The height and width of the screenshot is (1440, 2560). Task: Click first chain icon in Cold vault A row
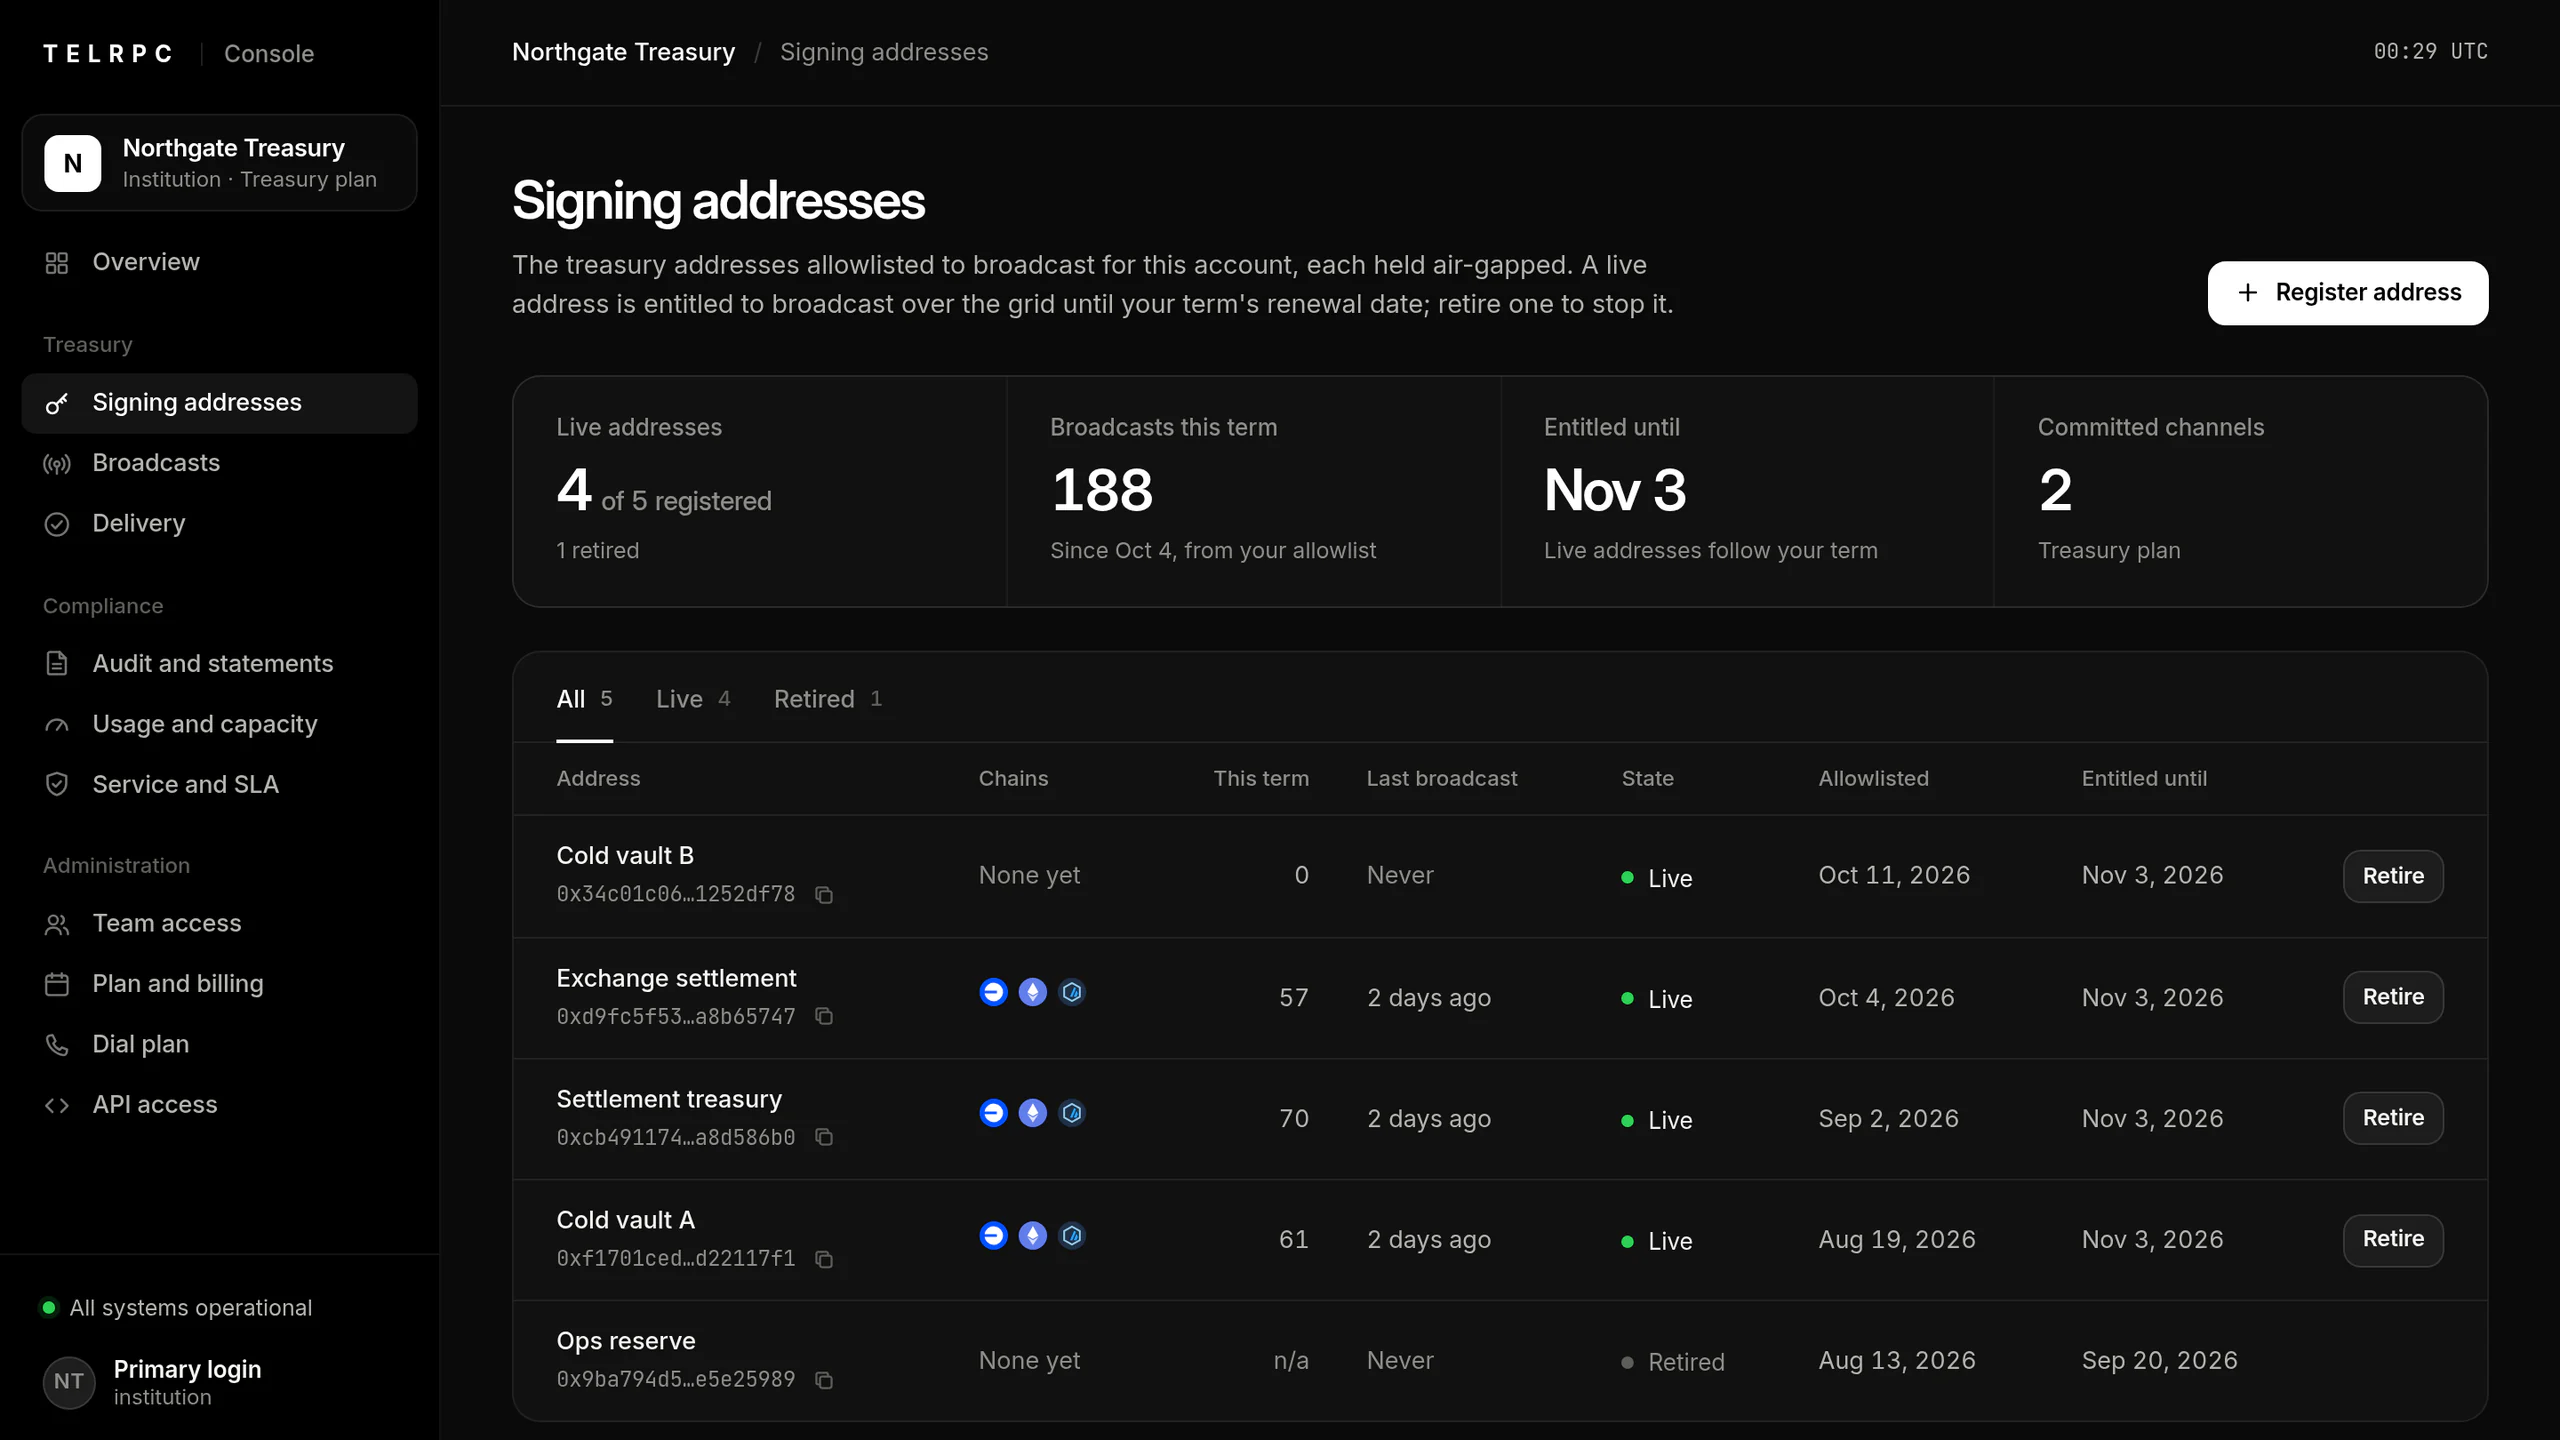(x=993, y=1236)
